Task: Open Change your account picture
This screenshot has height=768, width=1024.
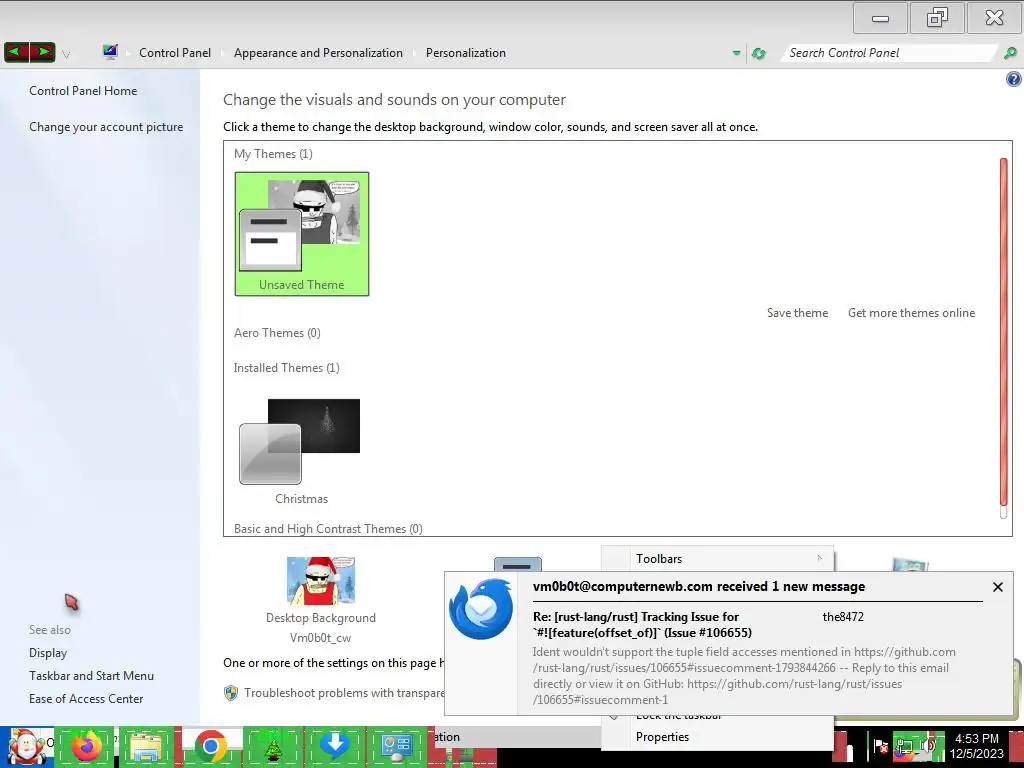Action: (x=106, y=127)
